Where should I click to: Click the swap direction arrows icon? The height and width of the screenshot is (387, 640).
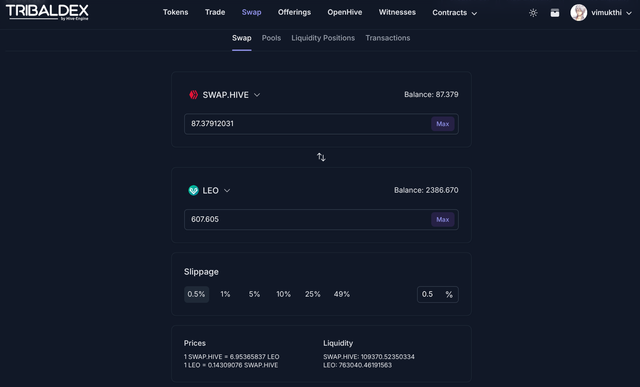[x=321, y=157]
